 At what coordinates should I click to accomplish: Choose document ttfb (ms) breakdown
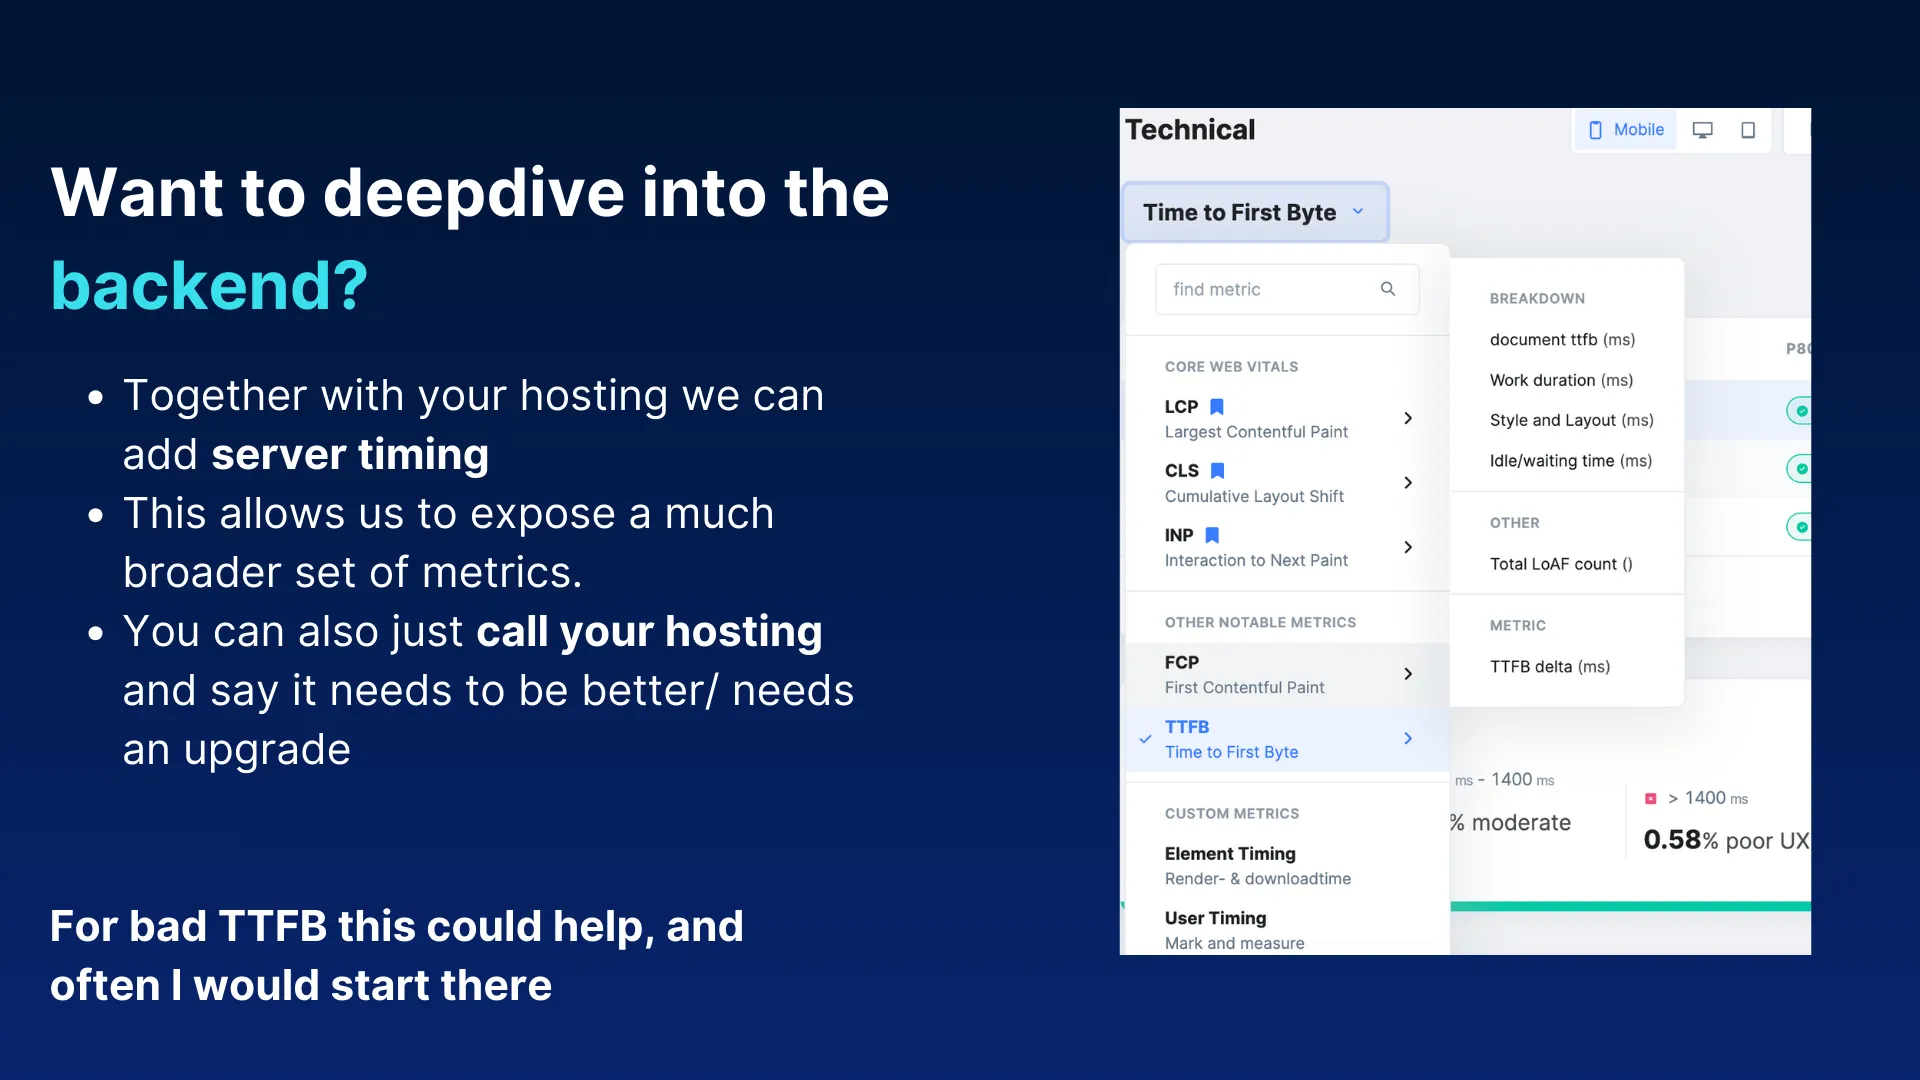(x=1562, y=340)
